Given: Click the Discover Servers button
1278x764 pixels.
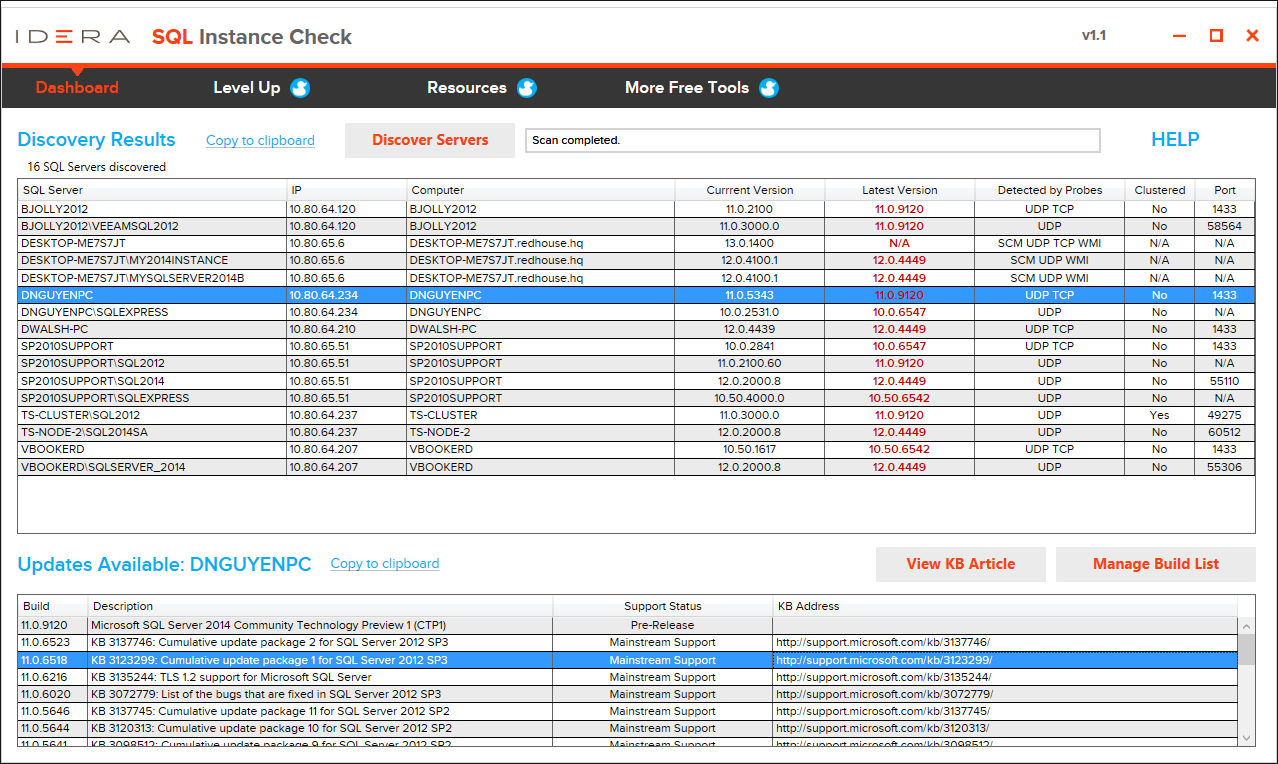Looking at the screenshot, I should [429, 140].
